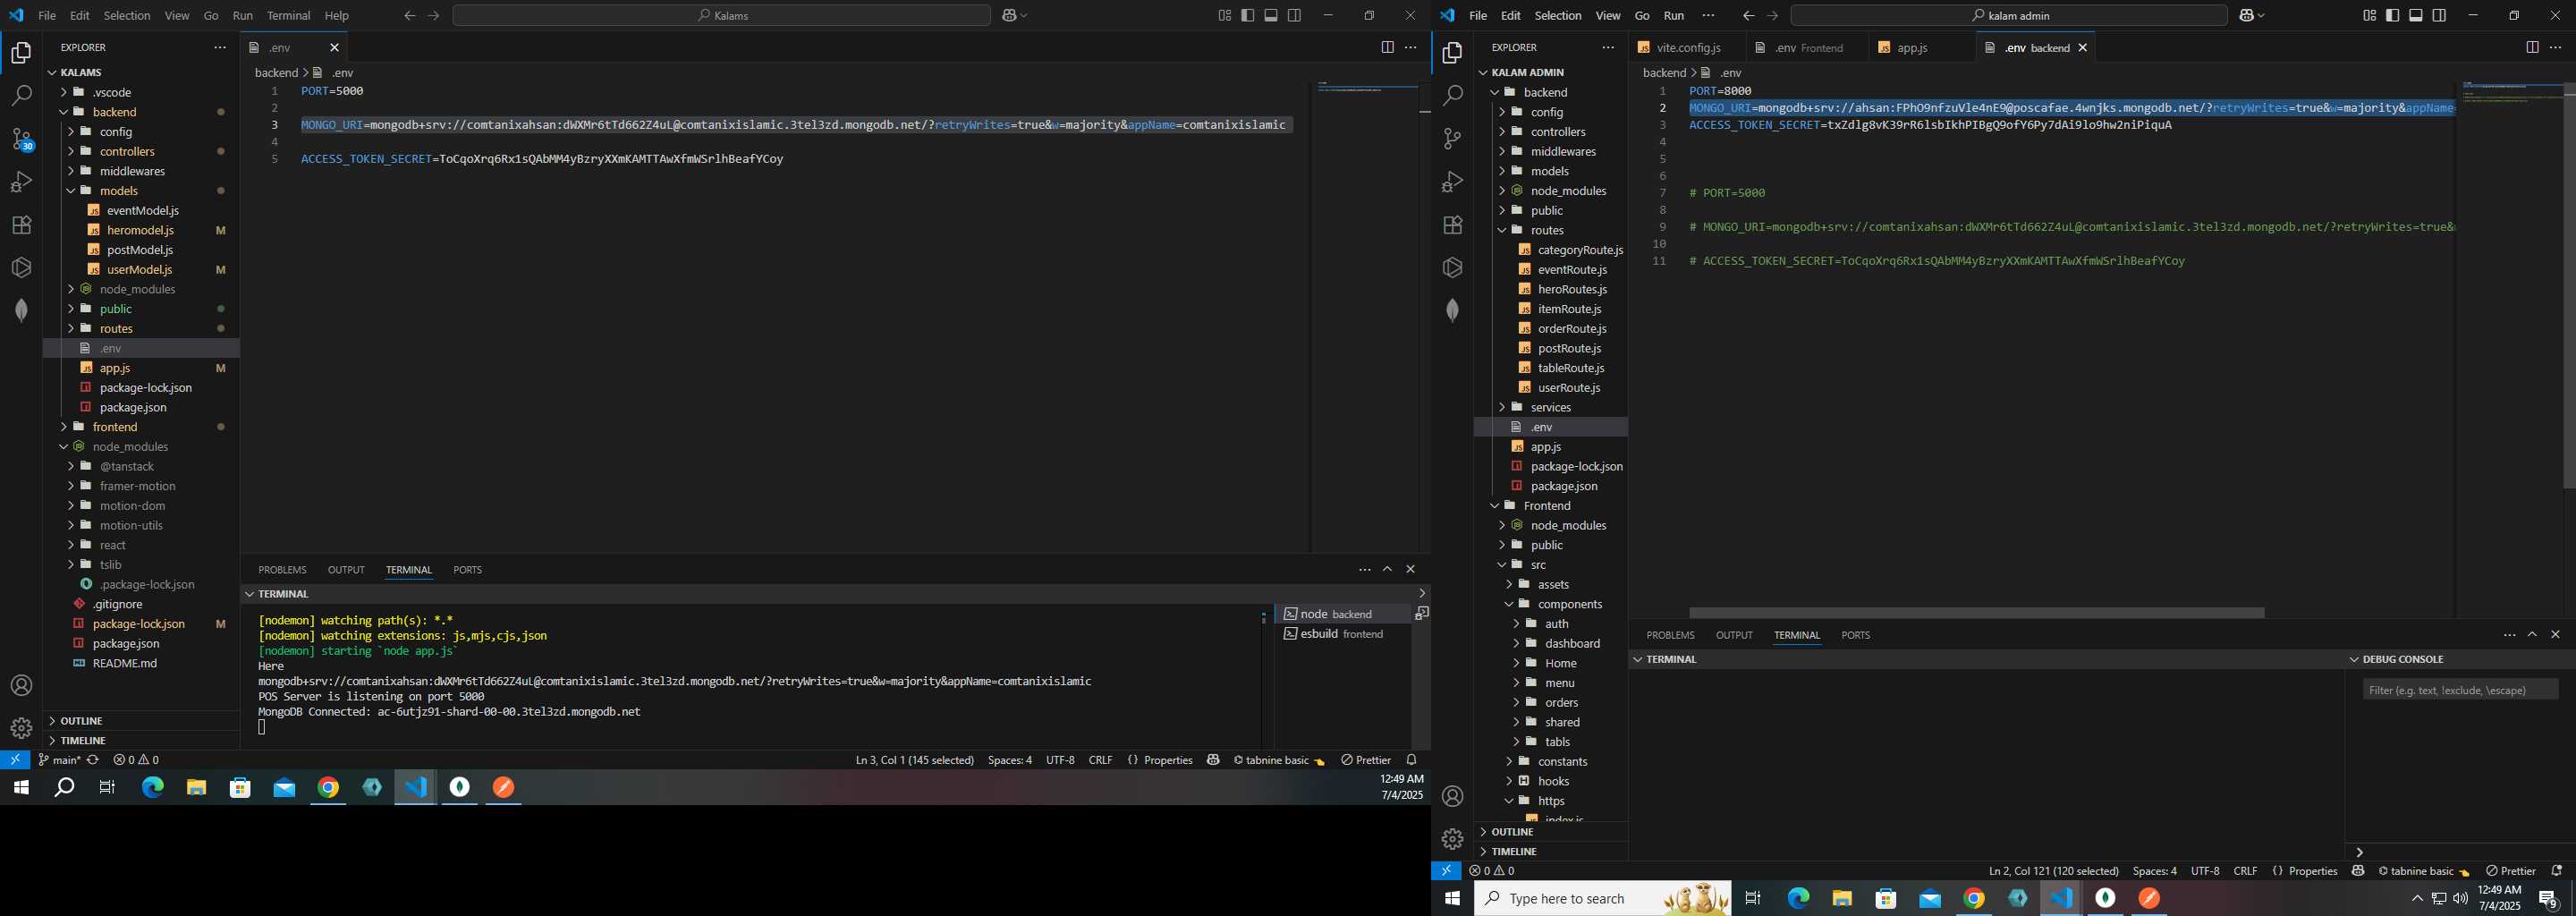The height and width of the screenshot is (916, 2576).
Task: Toggle panel in Kalams title bar
Action: coord(1271,15)
